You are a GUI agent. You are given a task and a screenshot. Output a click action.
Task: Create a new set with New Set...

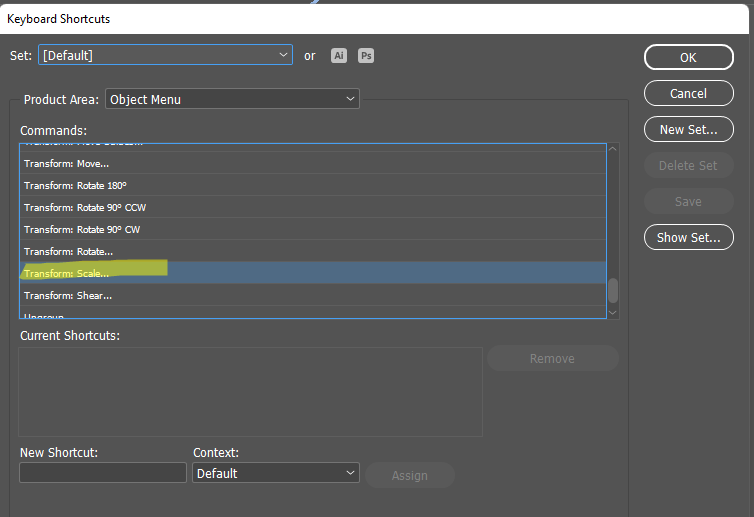689,129
